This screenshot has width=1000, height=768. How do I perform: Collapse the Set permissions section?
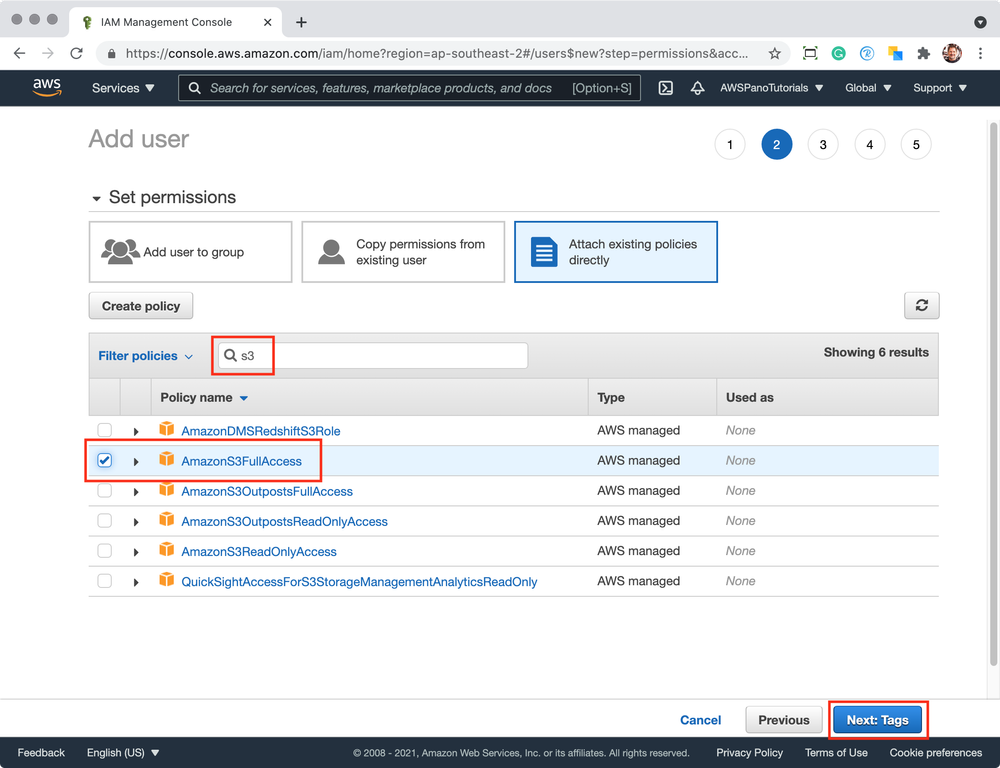pos(96,198)
